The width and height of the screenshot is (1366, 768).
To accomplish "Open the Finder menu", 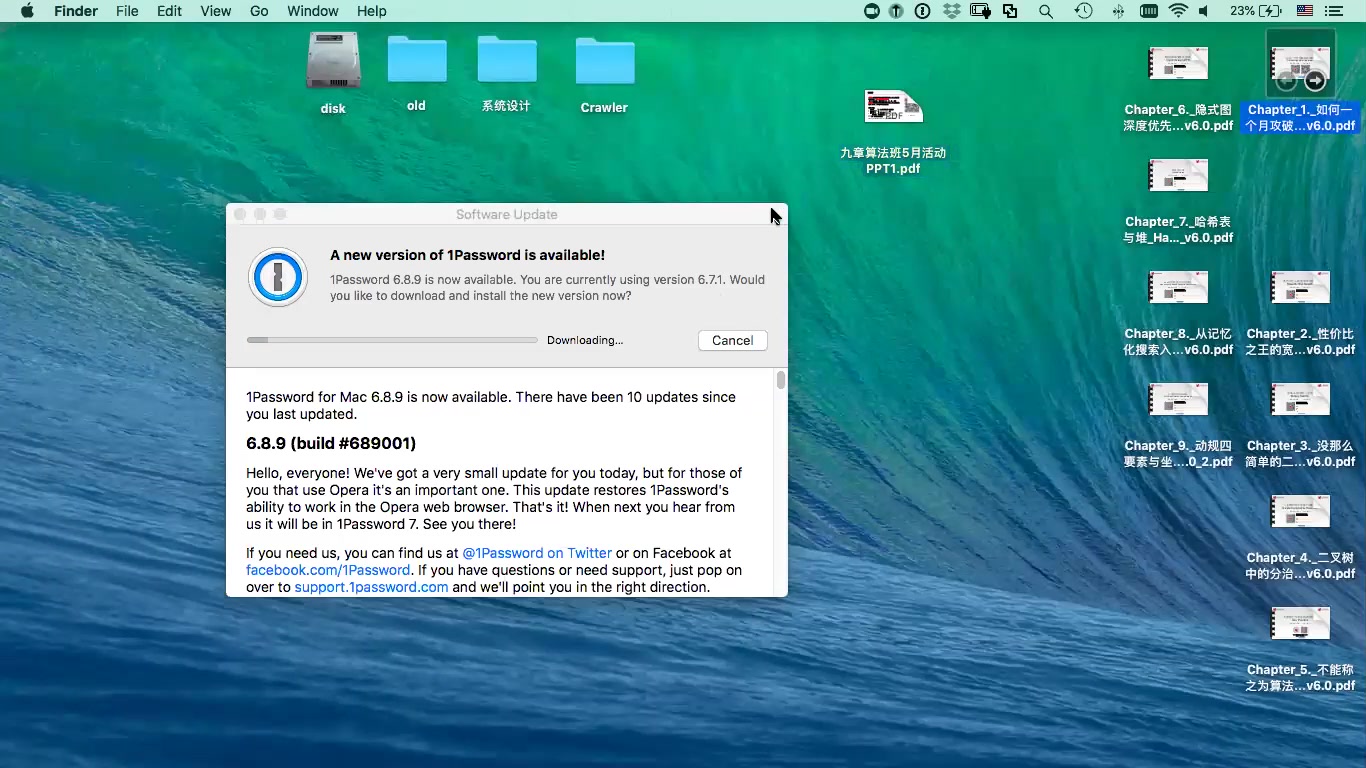I will point(75,11).
